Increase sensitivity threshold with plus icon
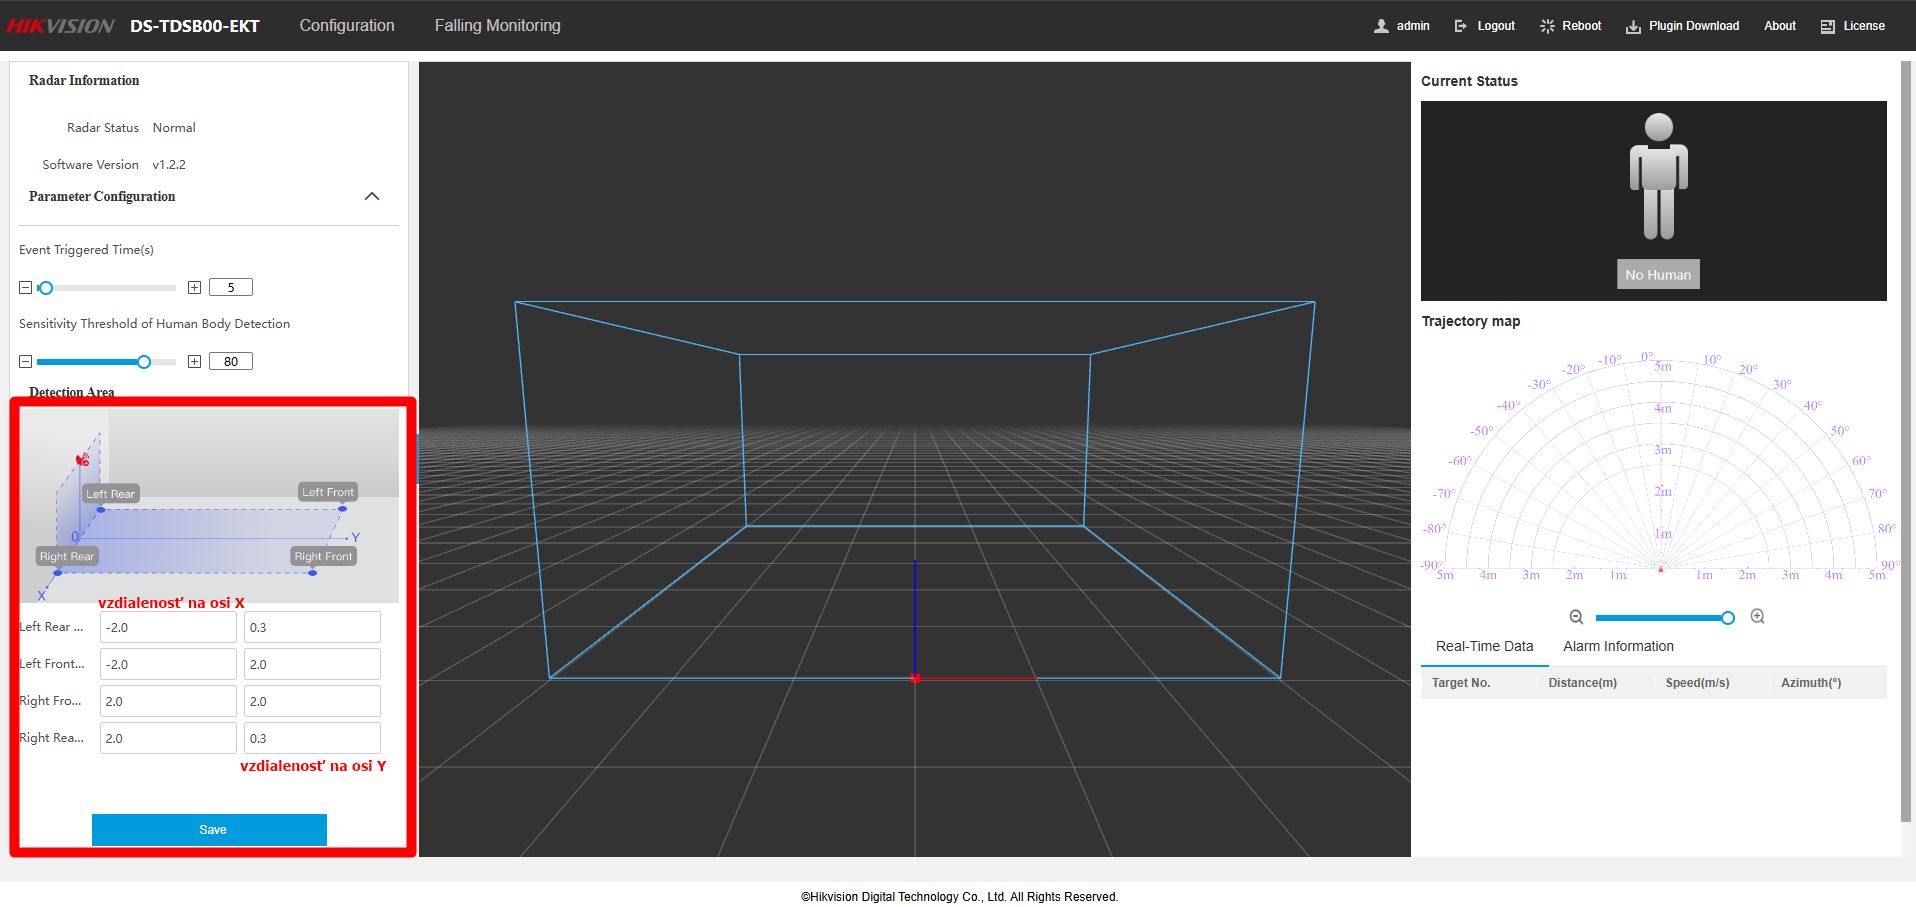 click(x=194, y=362)
